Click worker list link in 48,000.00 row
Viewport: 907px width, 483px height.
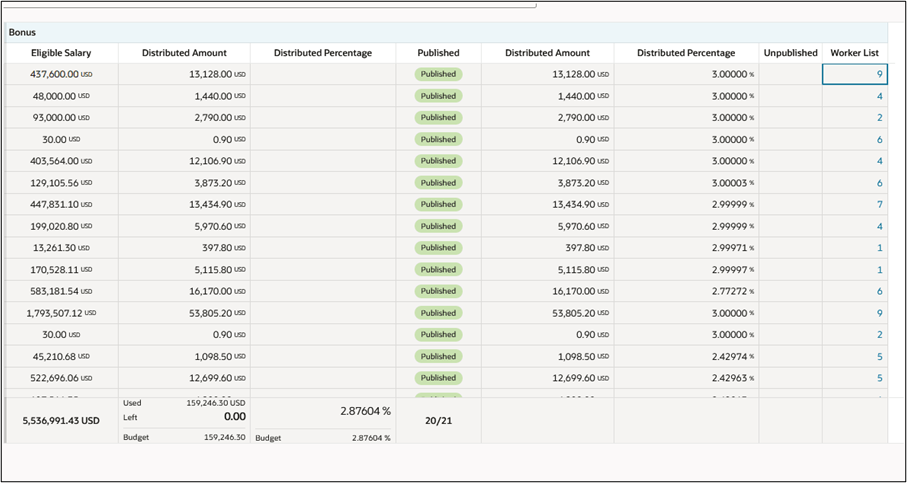(879, 97)
